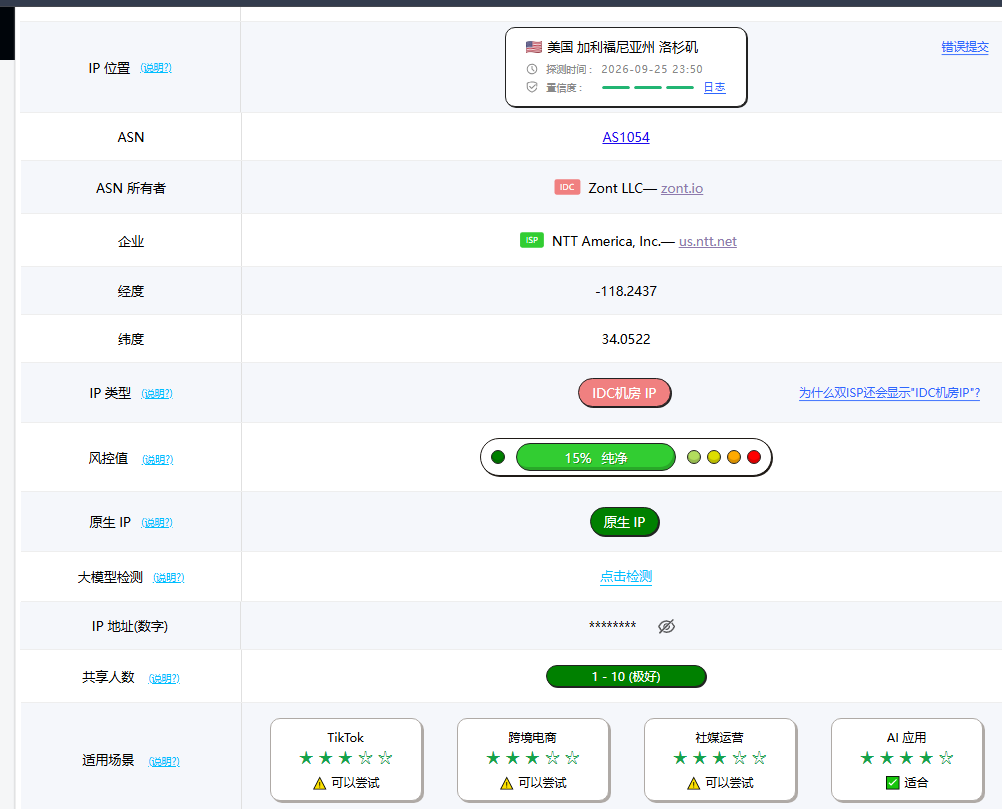Click the warning icon in the 跨境电商 card
Viewport: 1002px width, 809px height.
tap(507, 783)
